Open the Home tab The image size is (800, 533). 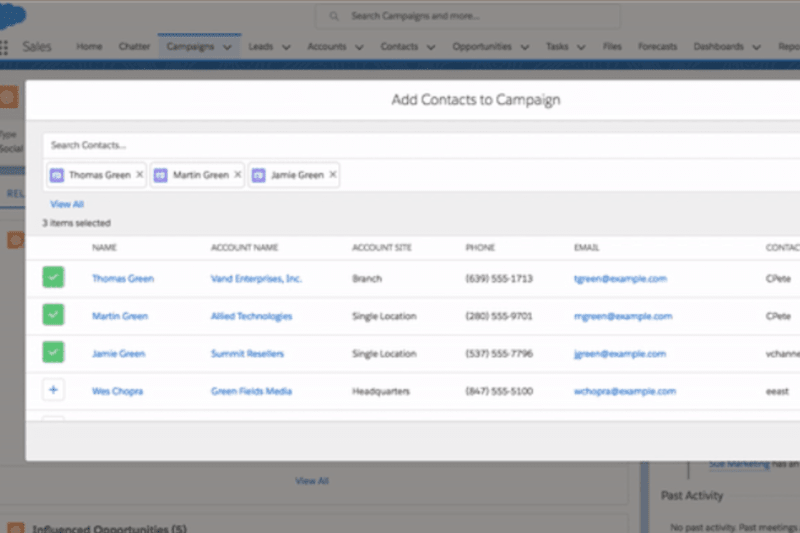pyautogui.click(x=89, y=46)
